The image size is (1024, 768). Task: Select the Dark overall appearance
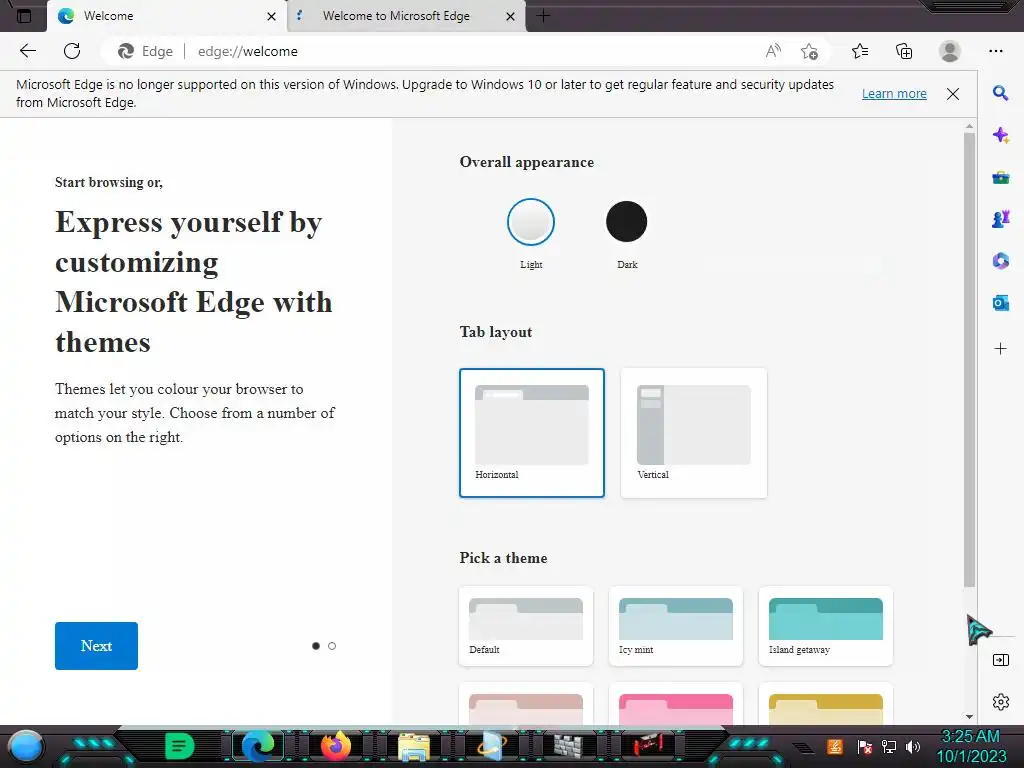[x=626, y=222]
